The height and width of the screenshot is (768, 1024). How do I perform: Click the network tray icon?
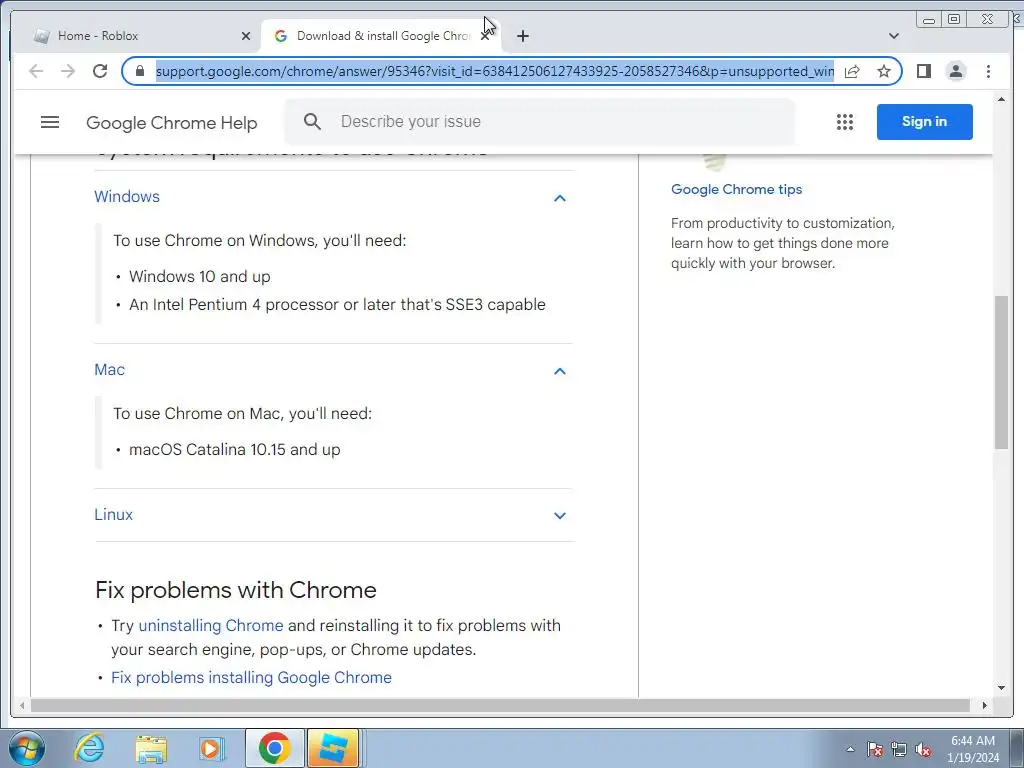pyautogui.click(x=899, y=749)
